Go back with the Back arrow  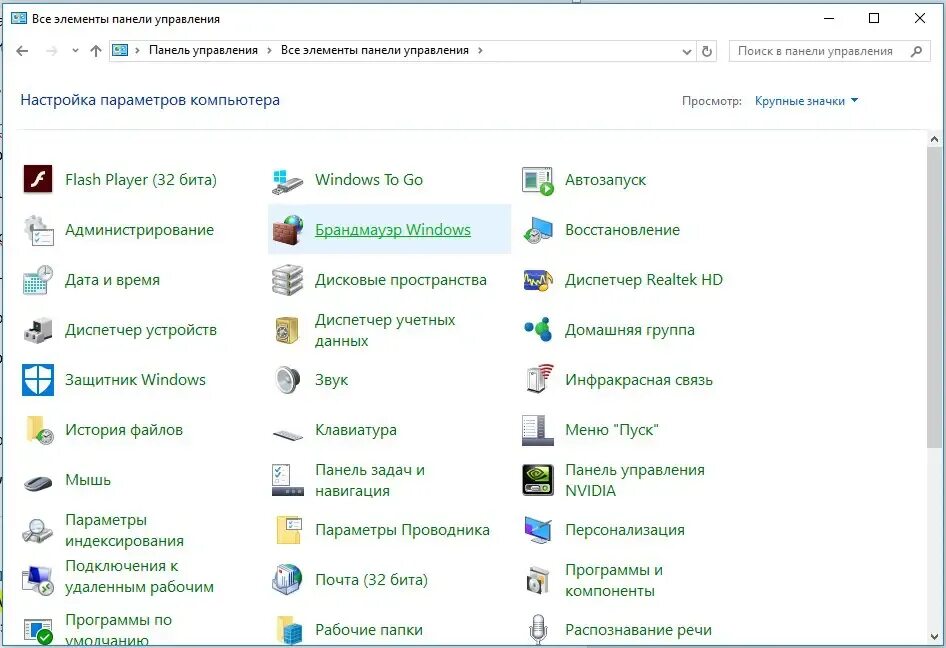(22, 51)
